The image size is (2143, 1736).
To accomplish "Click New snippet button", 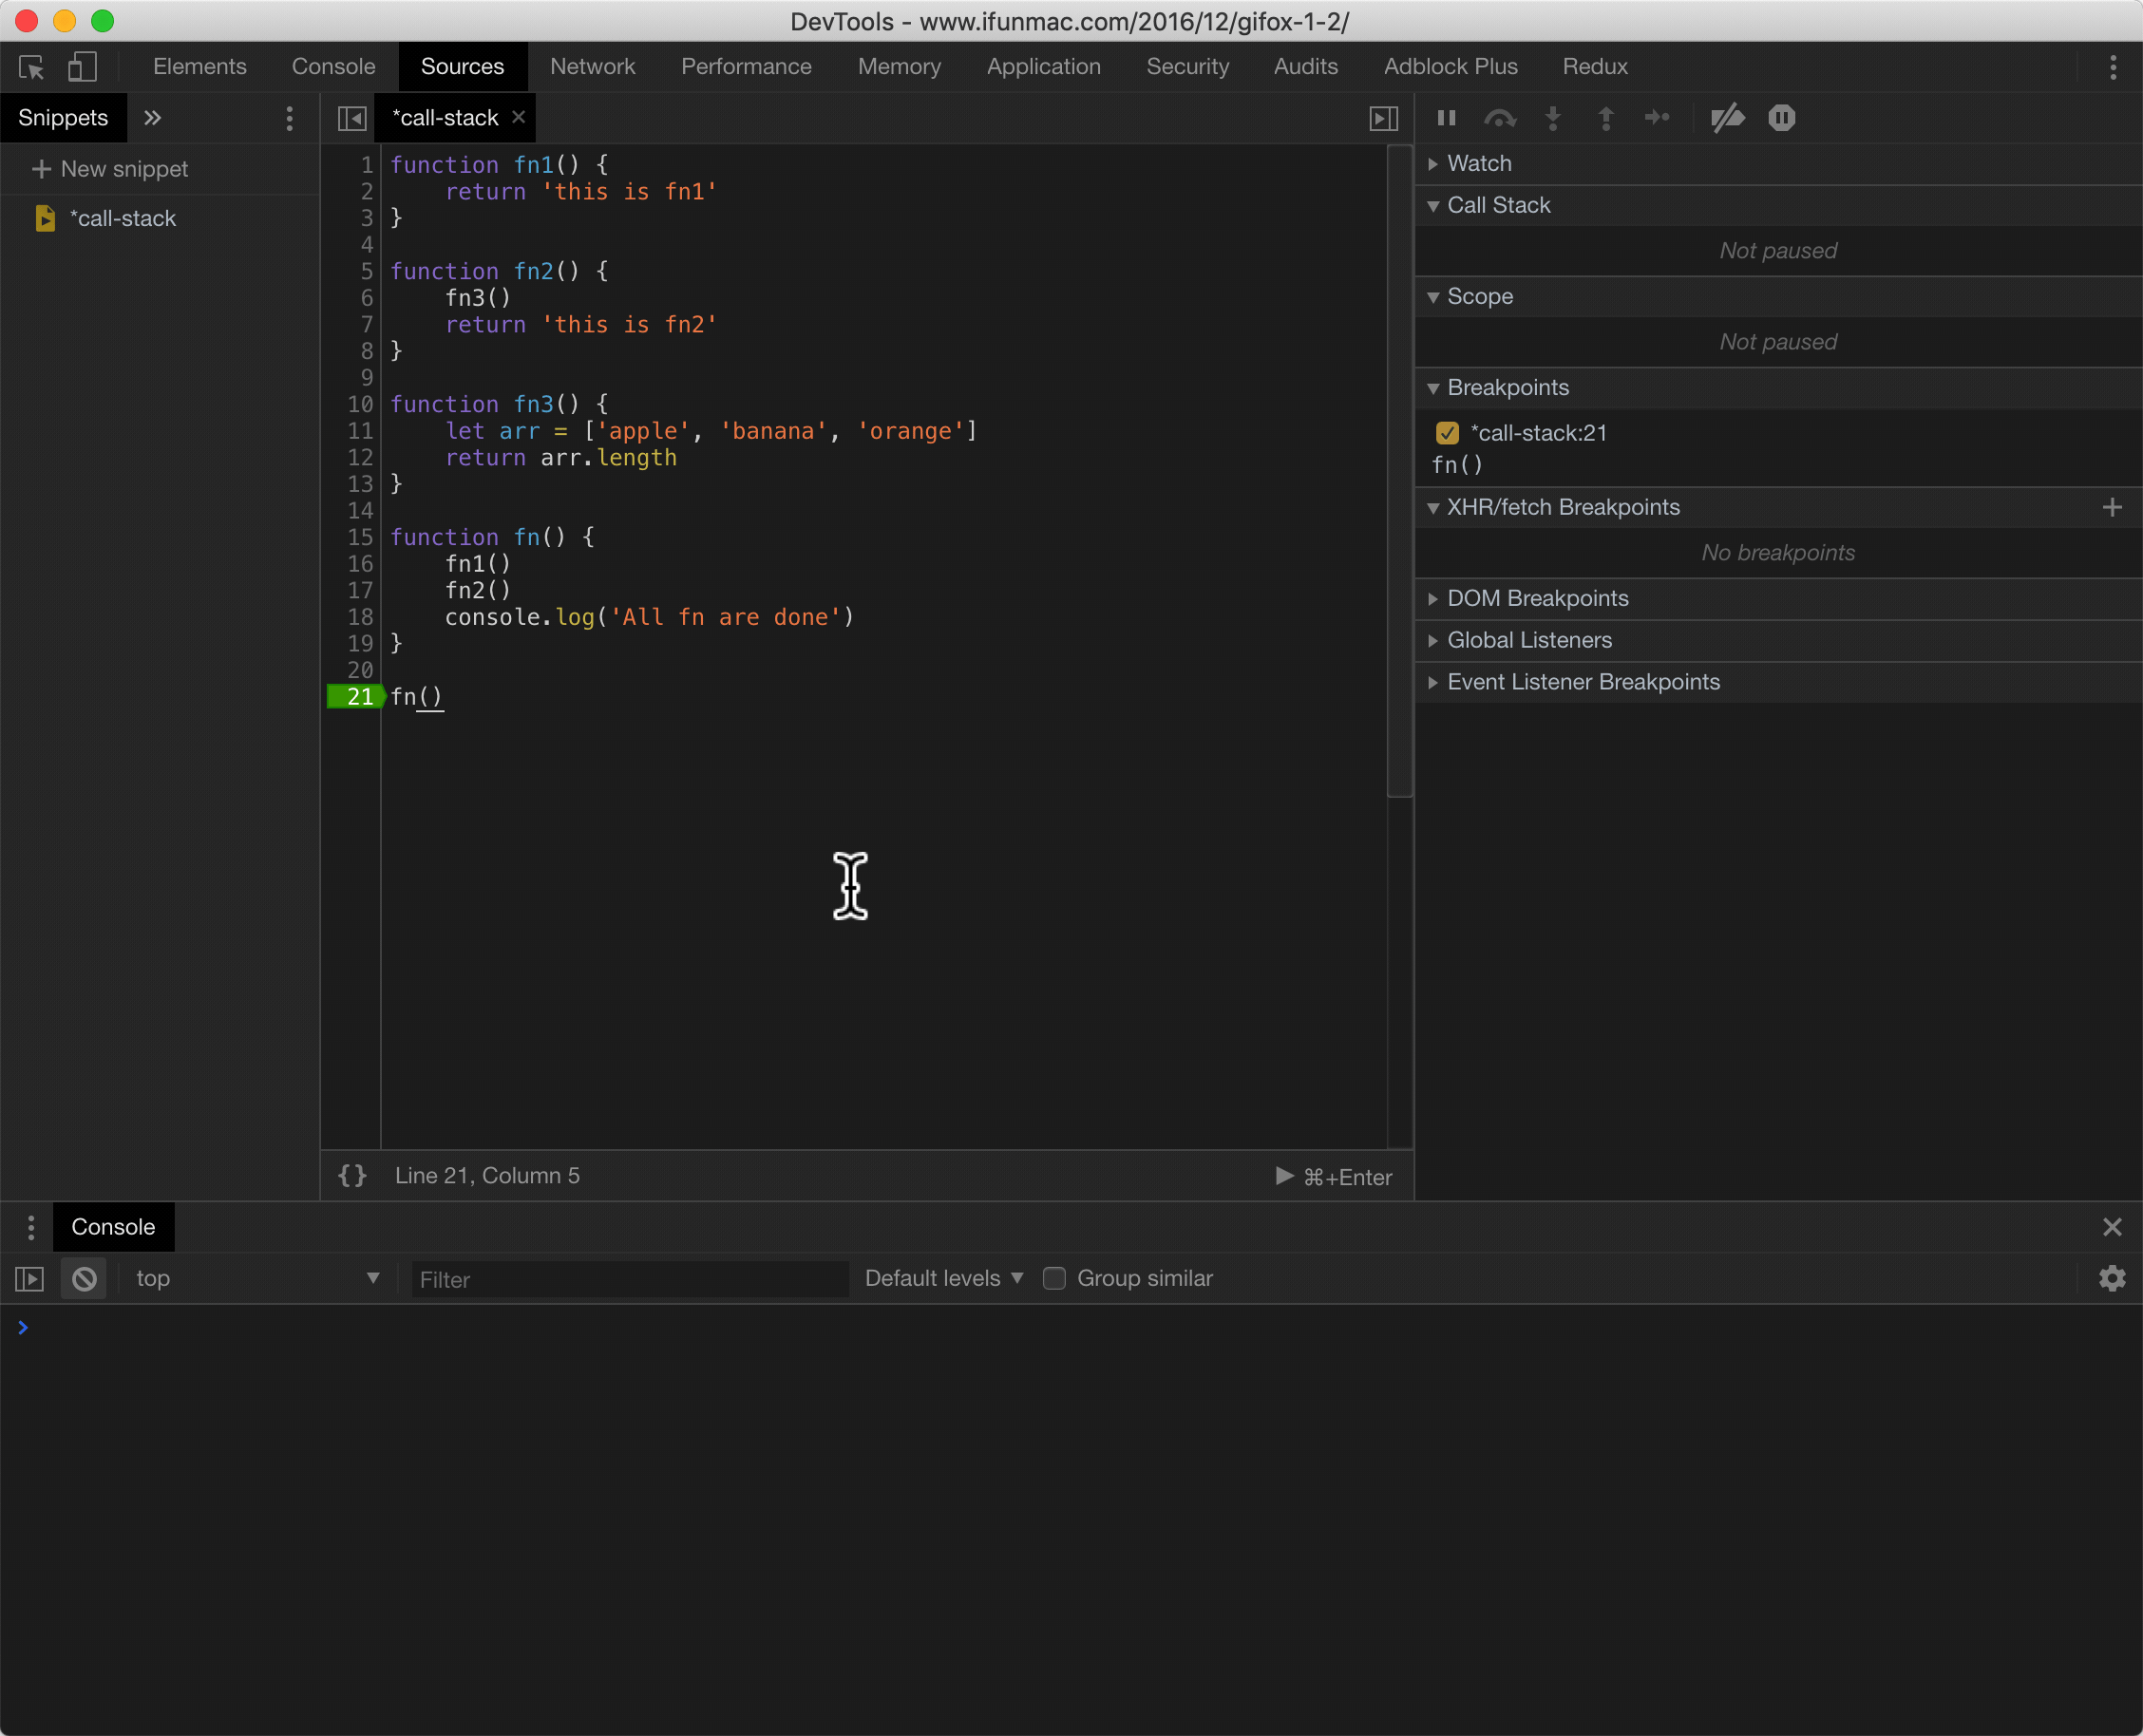I will tap(110, 169).
